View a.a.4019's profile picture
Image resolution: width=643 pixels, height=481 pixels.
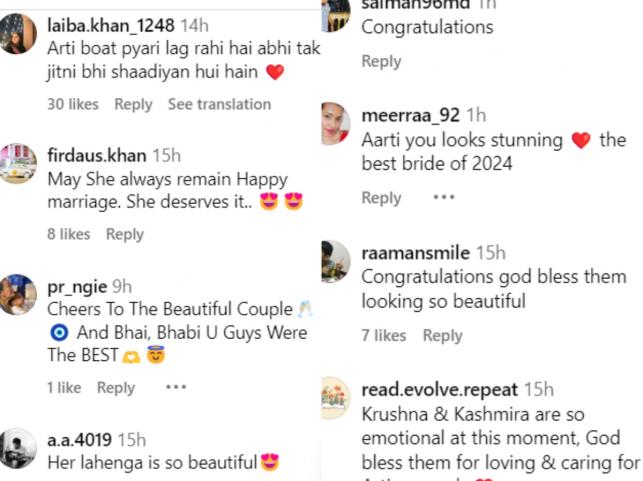click(x=18, y=447)
